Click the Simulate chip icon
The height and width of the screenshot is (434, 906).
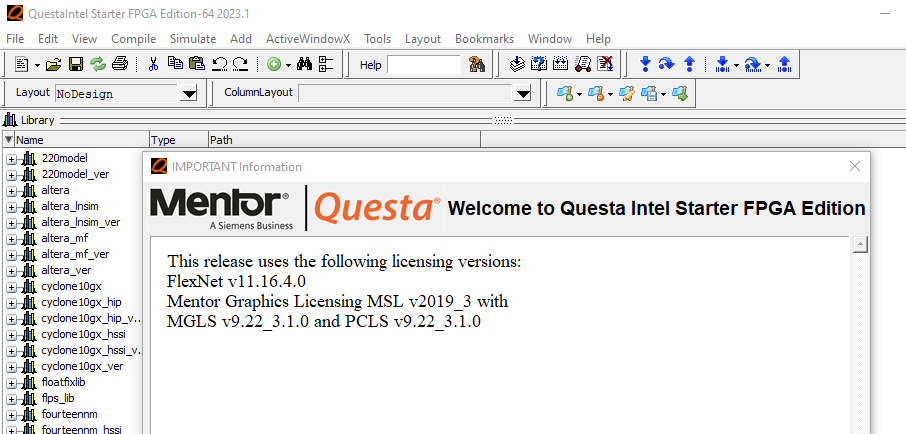(560, 64)
